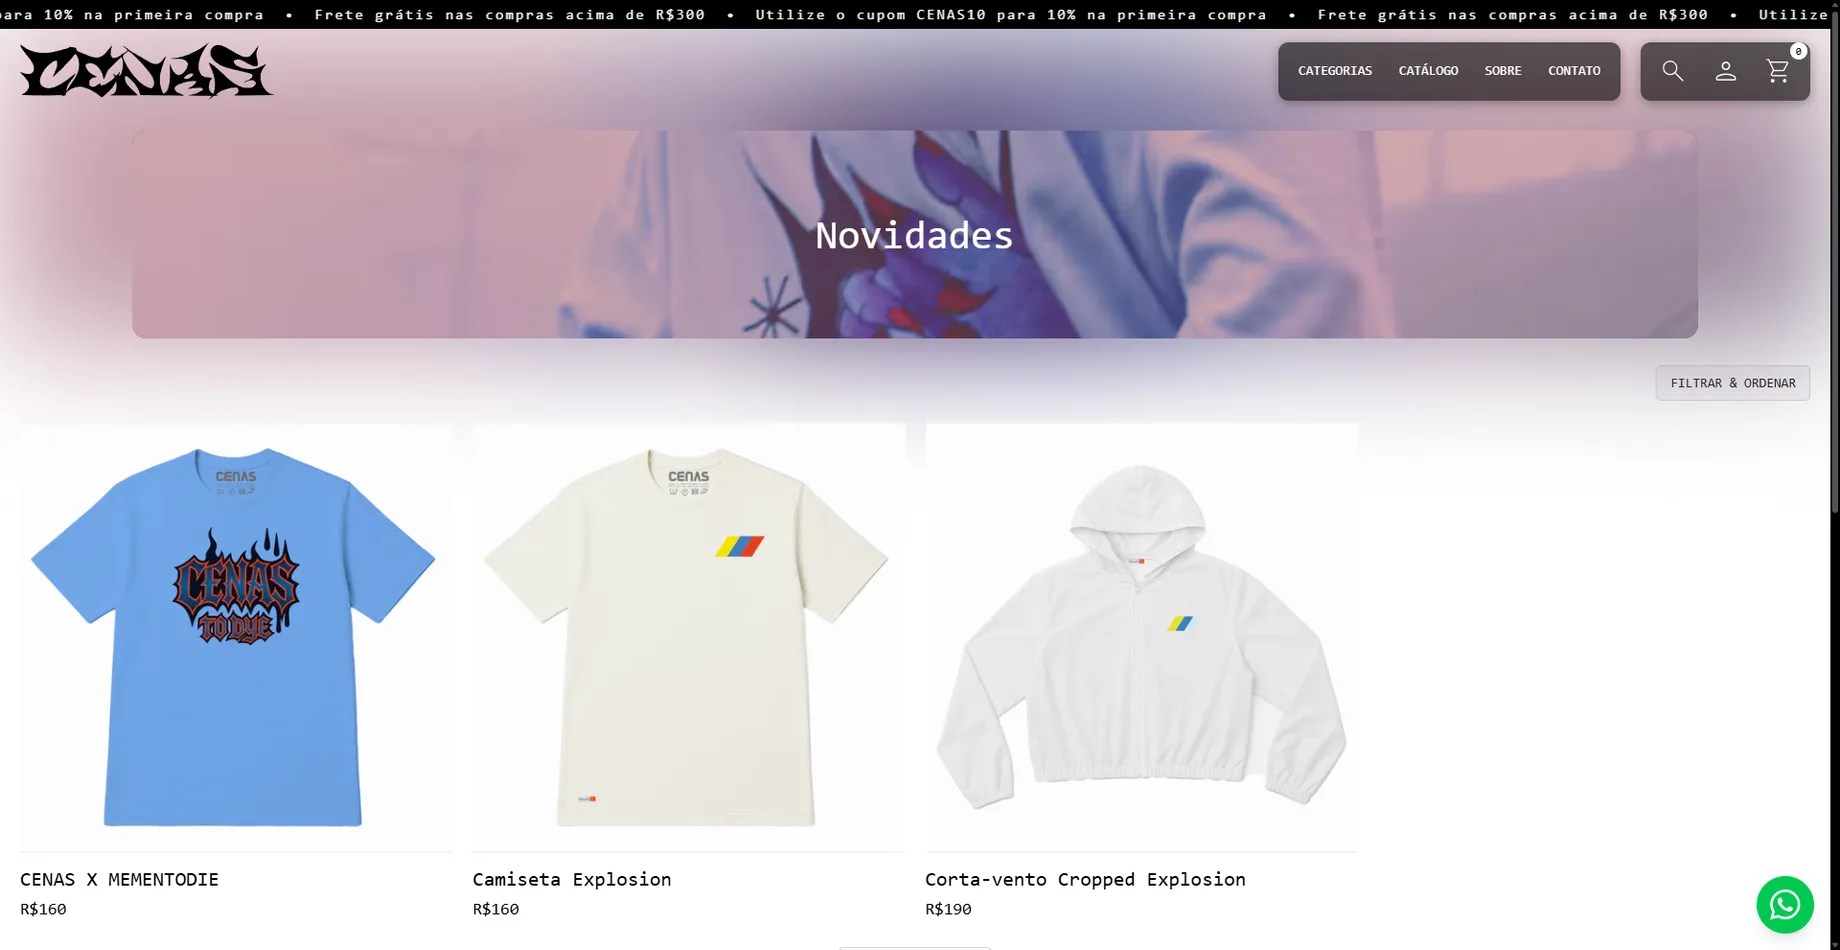
Task: Click the user account icon
Action: point(1725,71)
